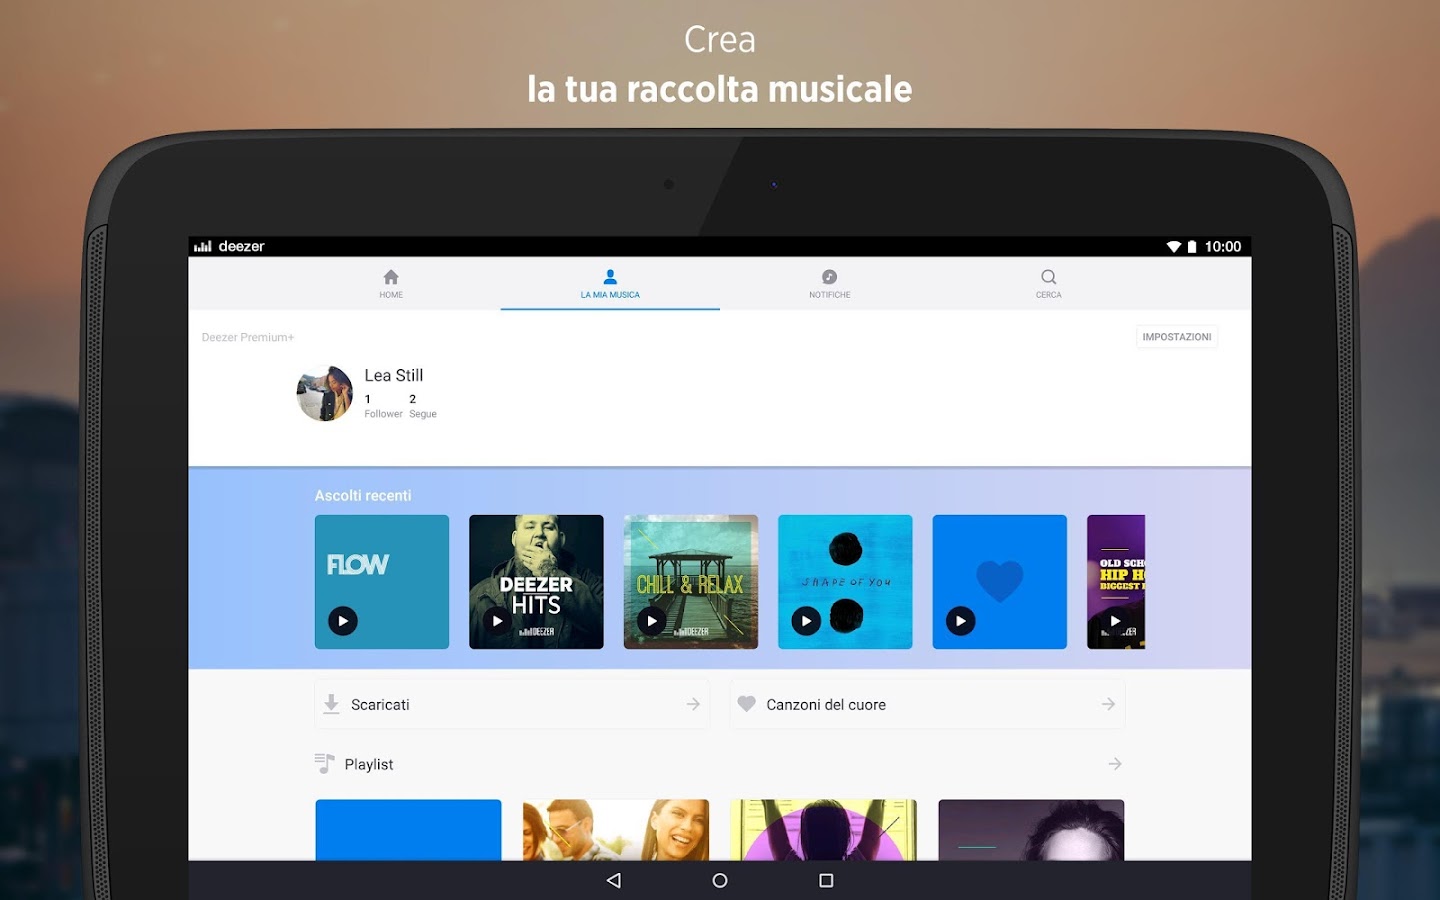Open the solid blue playlist thumbnail
Image resolution: width=1440 pixels, height=900 pixels.
point(408,830)
